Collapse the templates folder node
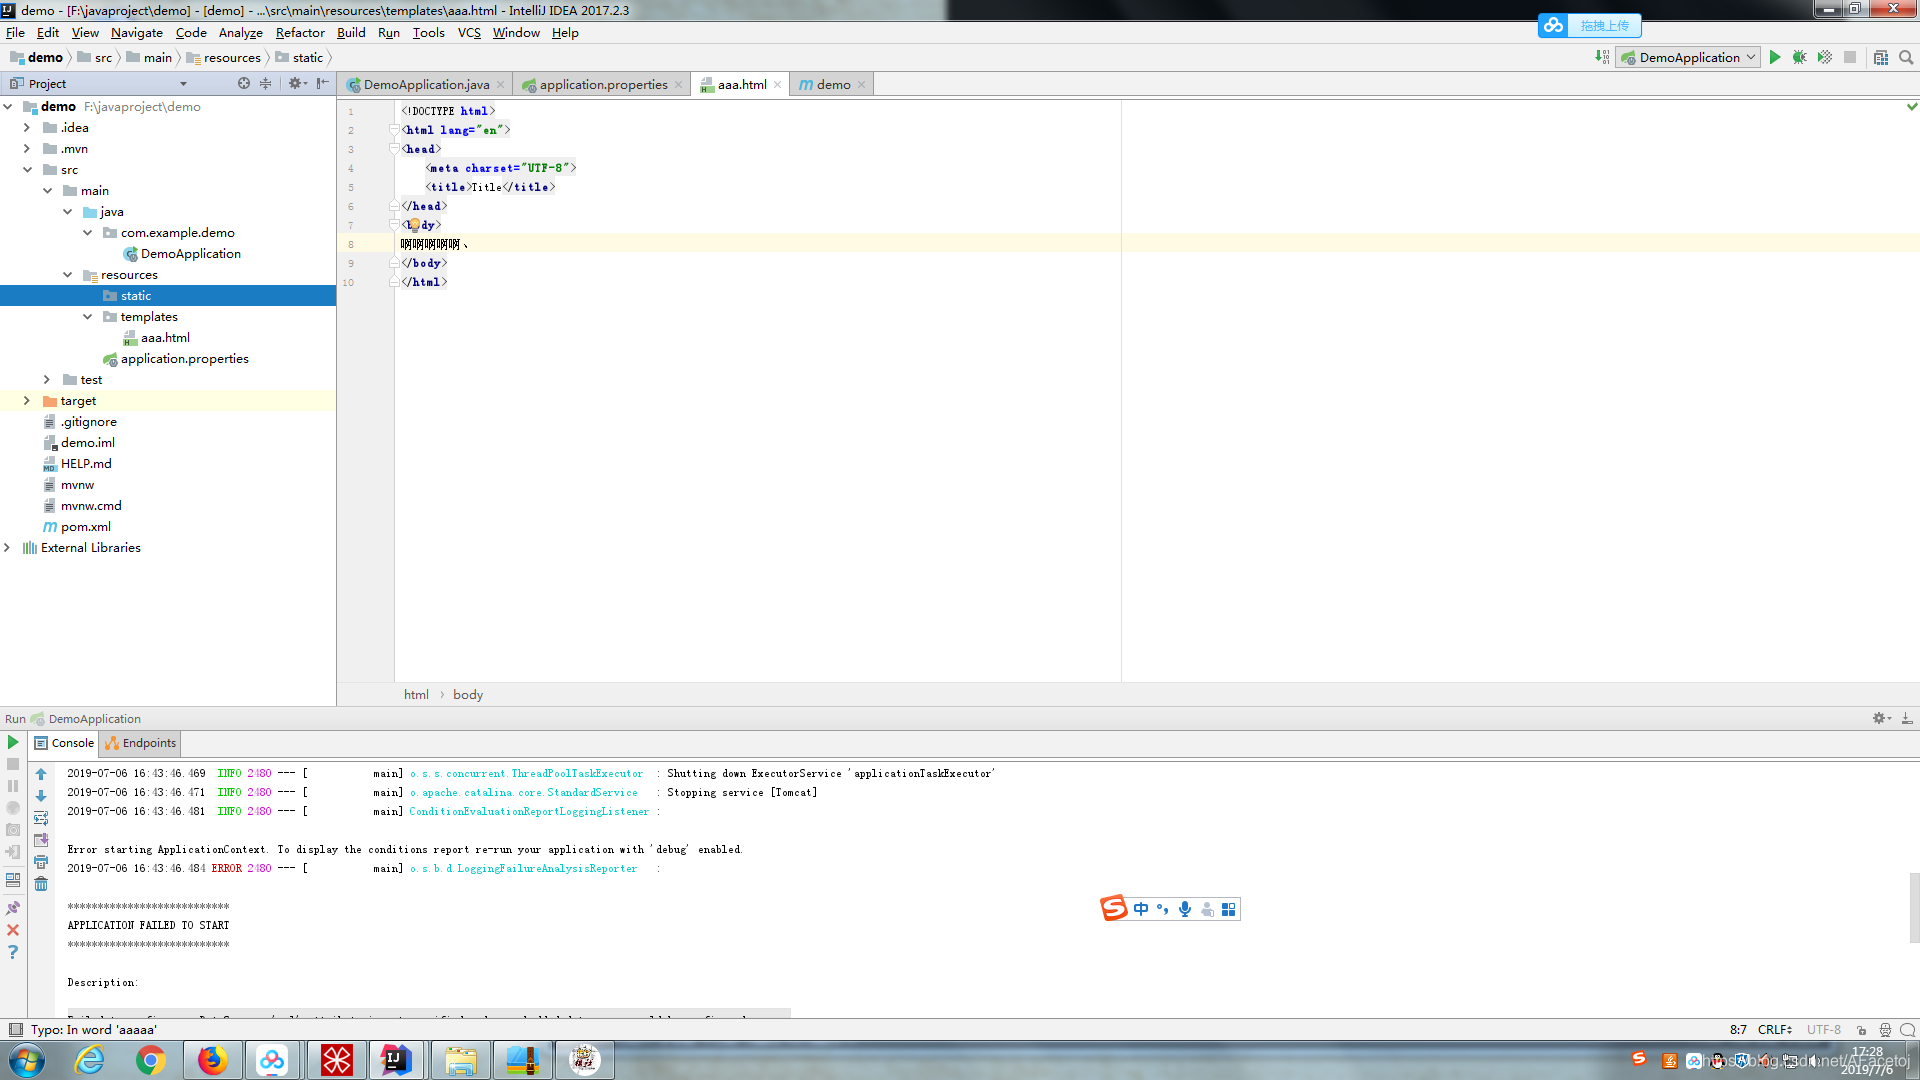Screen dimensions: 1920x1080 click(x=88, y=316)
